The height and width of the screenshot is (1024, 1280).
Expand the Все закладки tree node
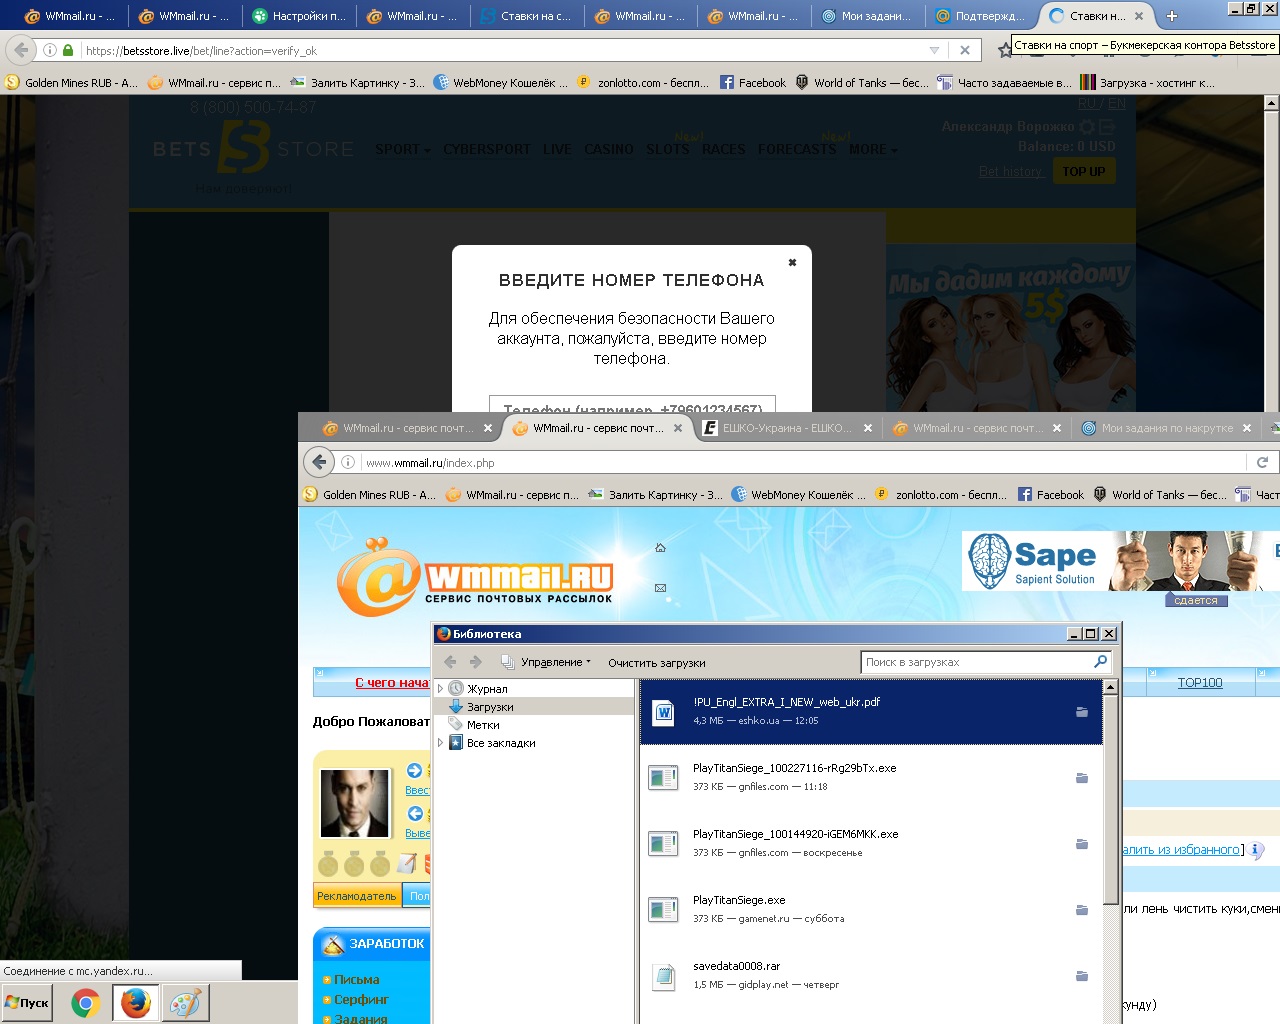pos(440,743)
